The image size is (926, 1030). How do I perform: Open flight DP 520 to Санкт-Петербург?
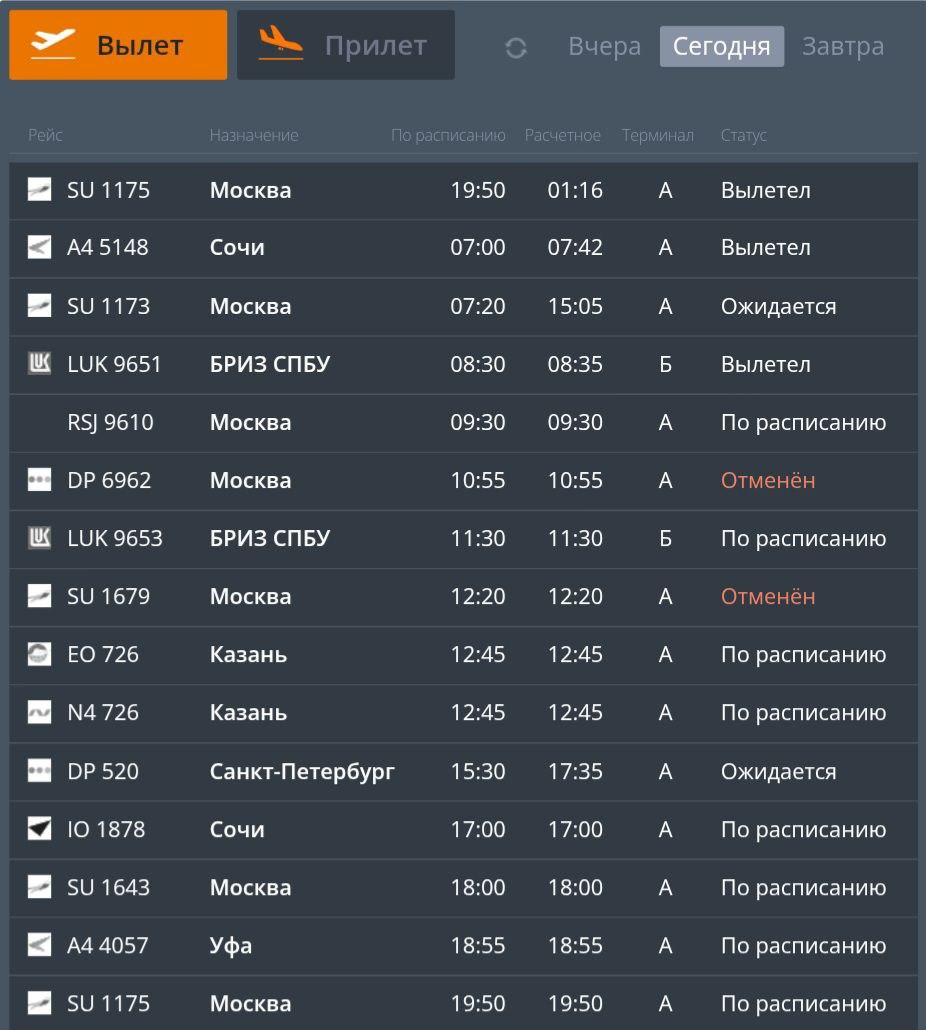463,771
